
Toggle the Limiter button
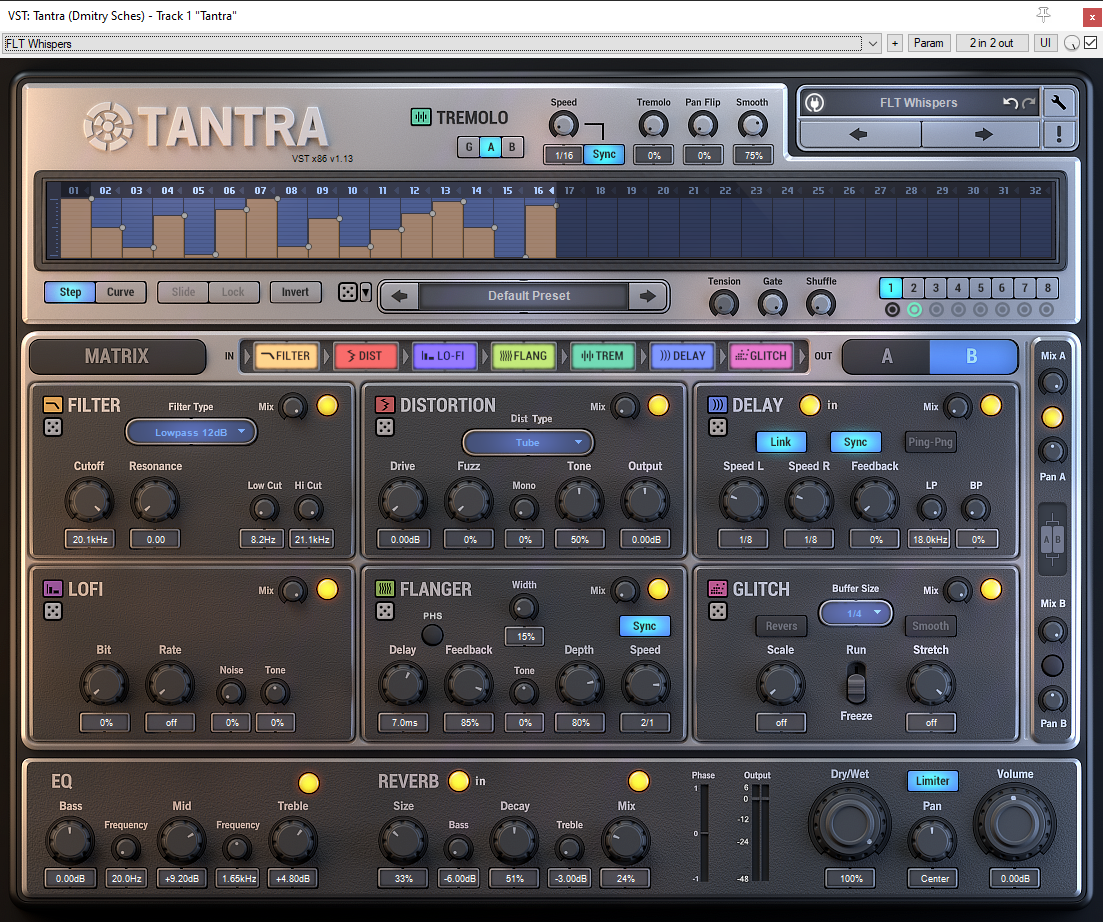click(x=932, y=781)
